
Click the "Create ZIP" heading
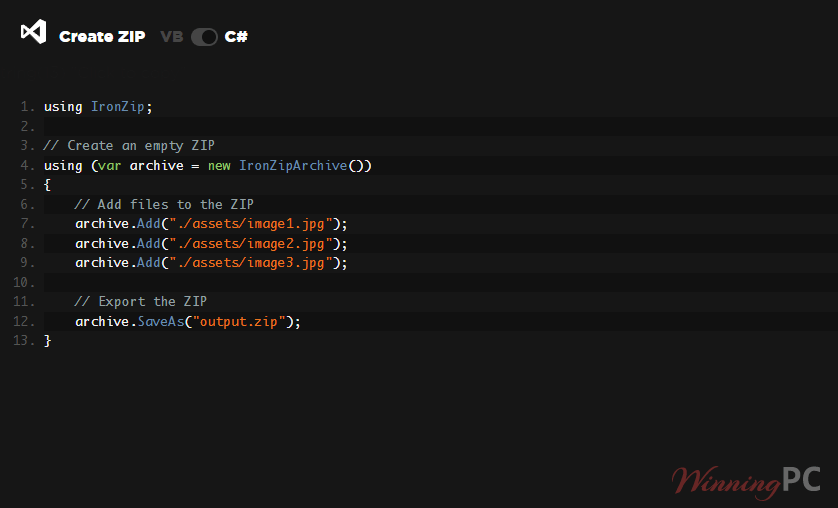[x=102, y=37]
